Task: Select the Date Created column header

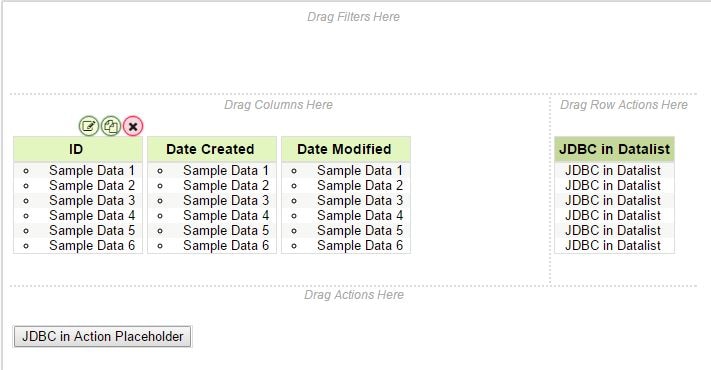Action: pyautogui.click(x=212, y=149)
